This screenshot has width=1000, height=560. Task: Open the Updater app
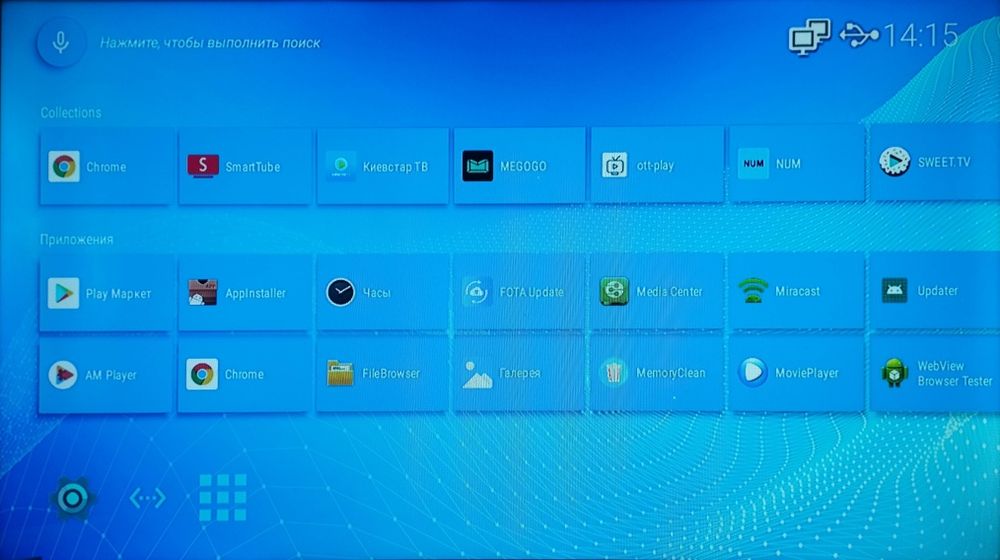pos(935,290)
